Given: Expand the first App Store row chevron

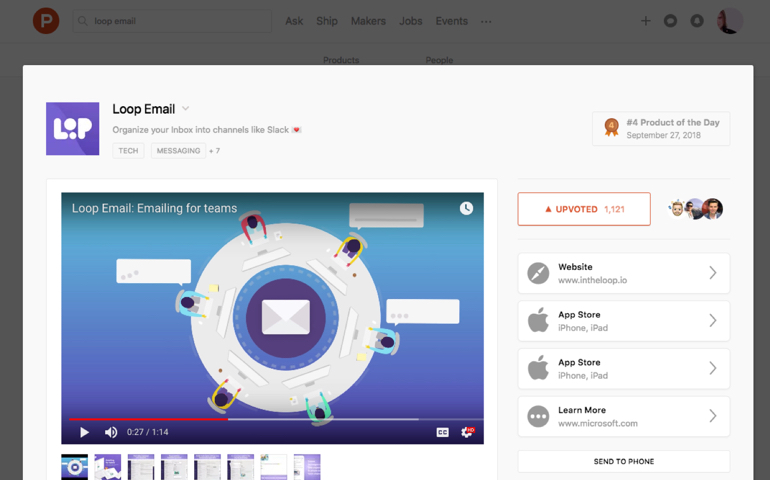Looking at the screenshot, I should click(x=713, y=321).
